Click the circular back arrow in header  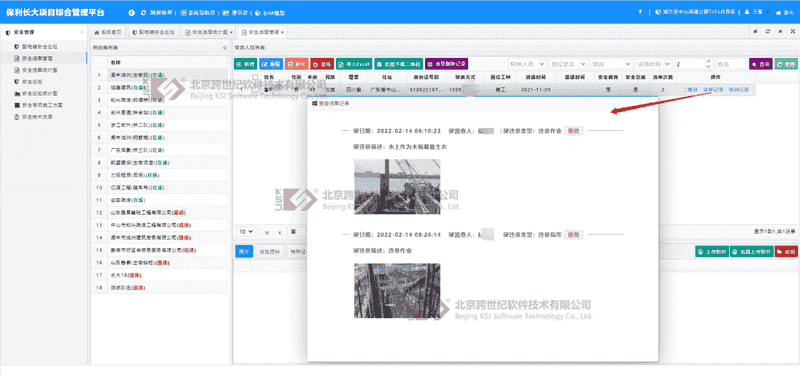[132, 12]
